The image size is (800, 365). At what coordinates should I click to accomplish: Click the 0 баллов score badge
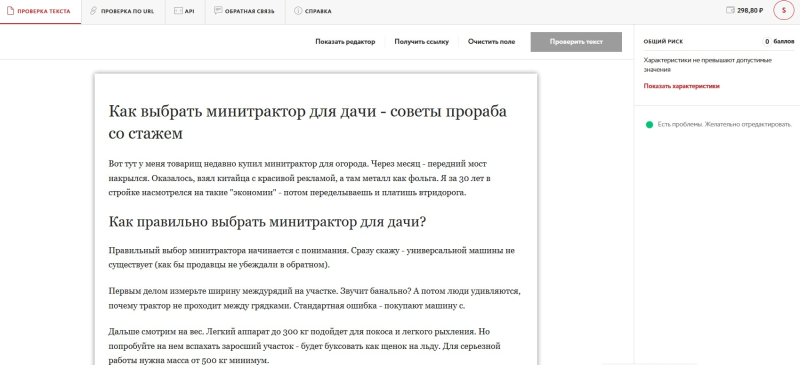(778, 42)
